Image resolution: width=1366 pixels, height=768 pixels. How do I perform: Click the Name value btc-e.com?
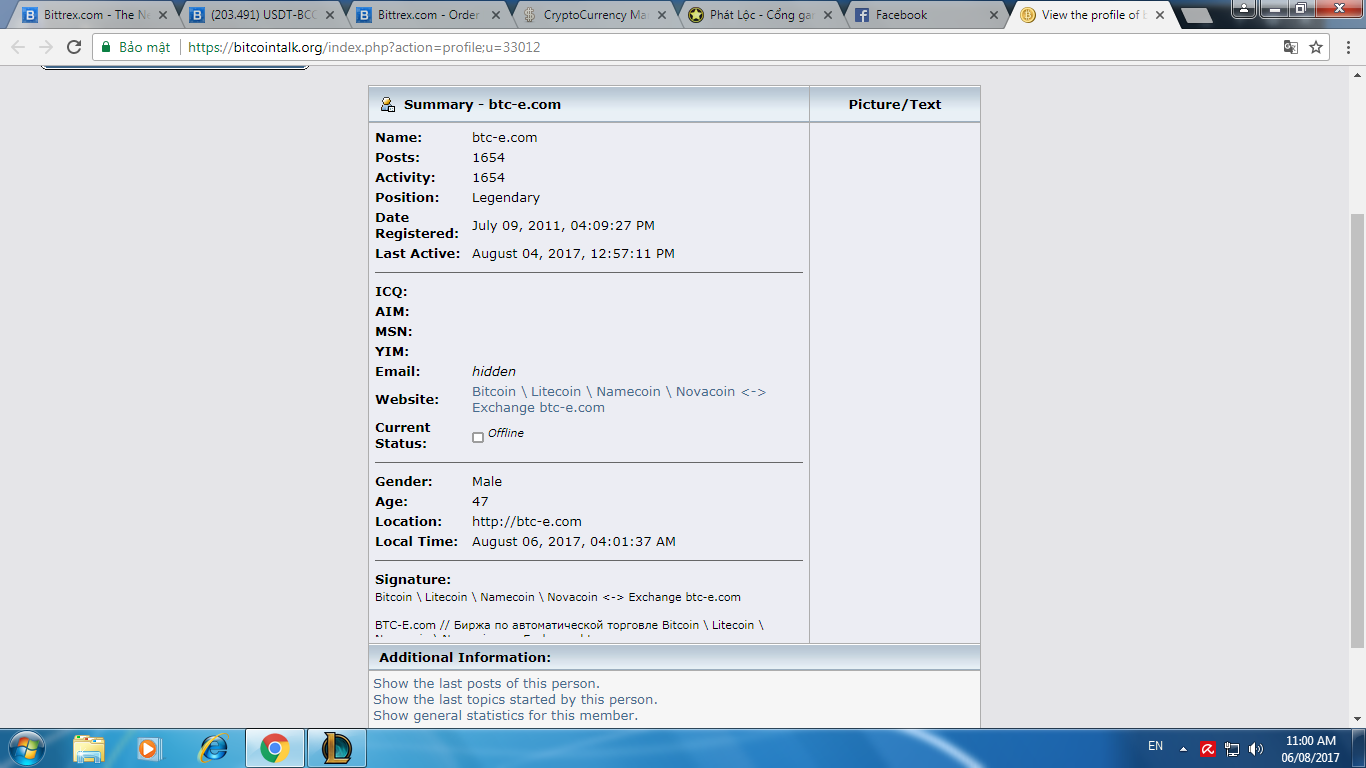[x=505, y=138]
